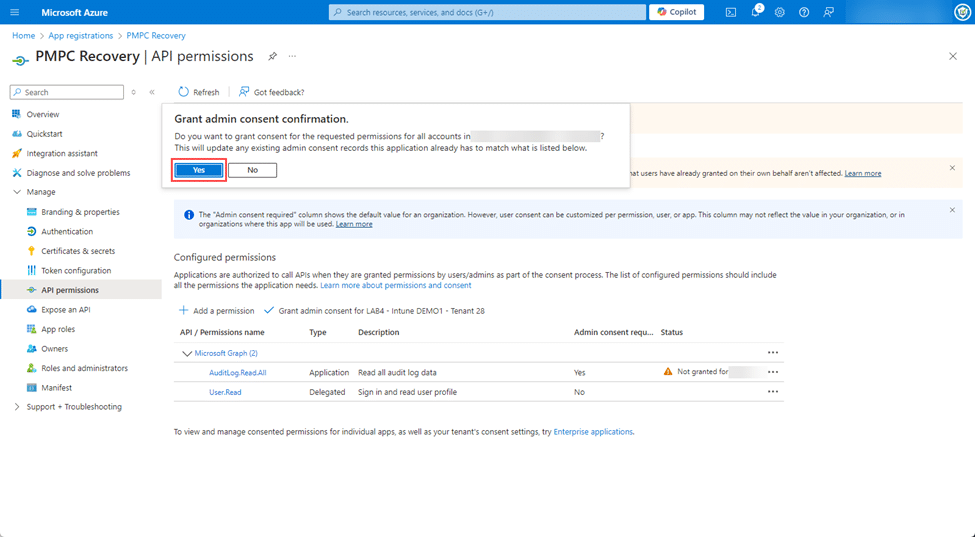
Task: Open the Azure portal hamburger menu
Action: pyautogui.click(x=14, y=12)
